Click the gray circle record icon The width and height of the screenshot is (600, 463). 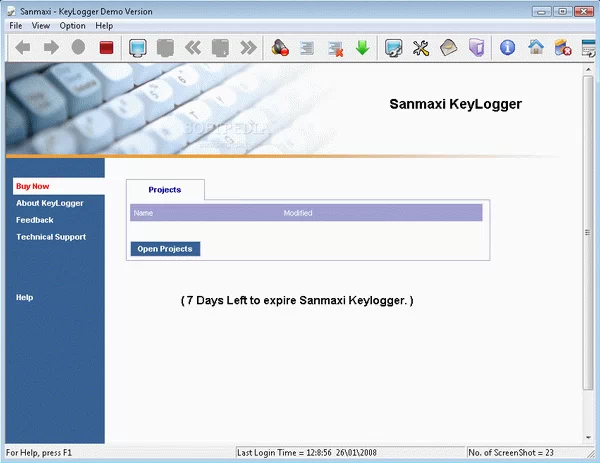coord(78,47)
